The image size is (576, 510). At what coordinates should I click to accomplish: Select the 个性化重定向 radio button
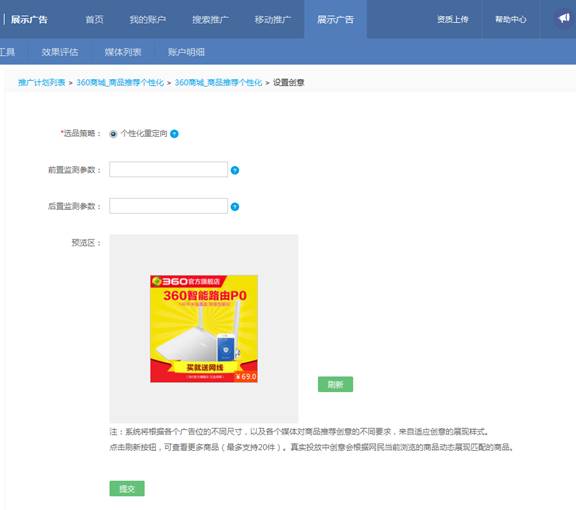[x=113, y=134]
